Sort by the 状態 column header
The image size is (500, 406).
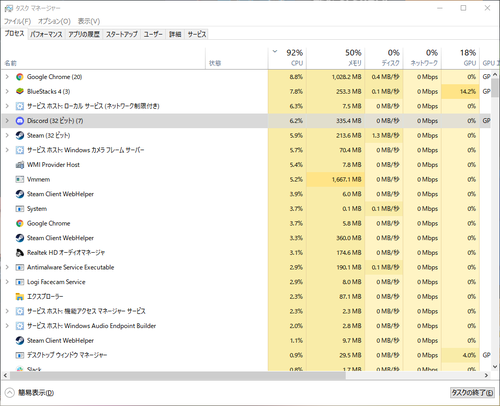[x=237, y=58]
